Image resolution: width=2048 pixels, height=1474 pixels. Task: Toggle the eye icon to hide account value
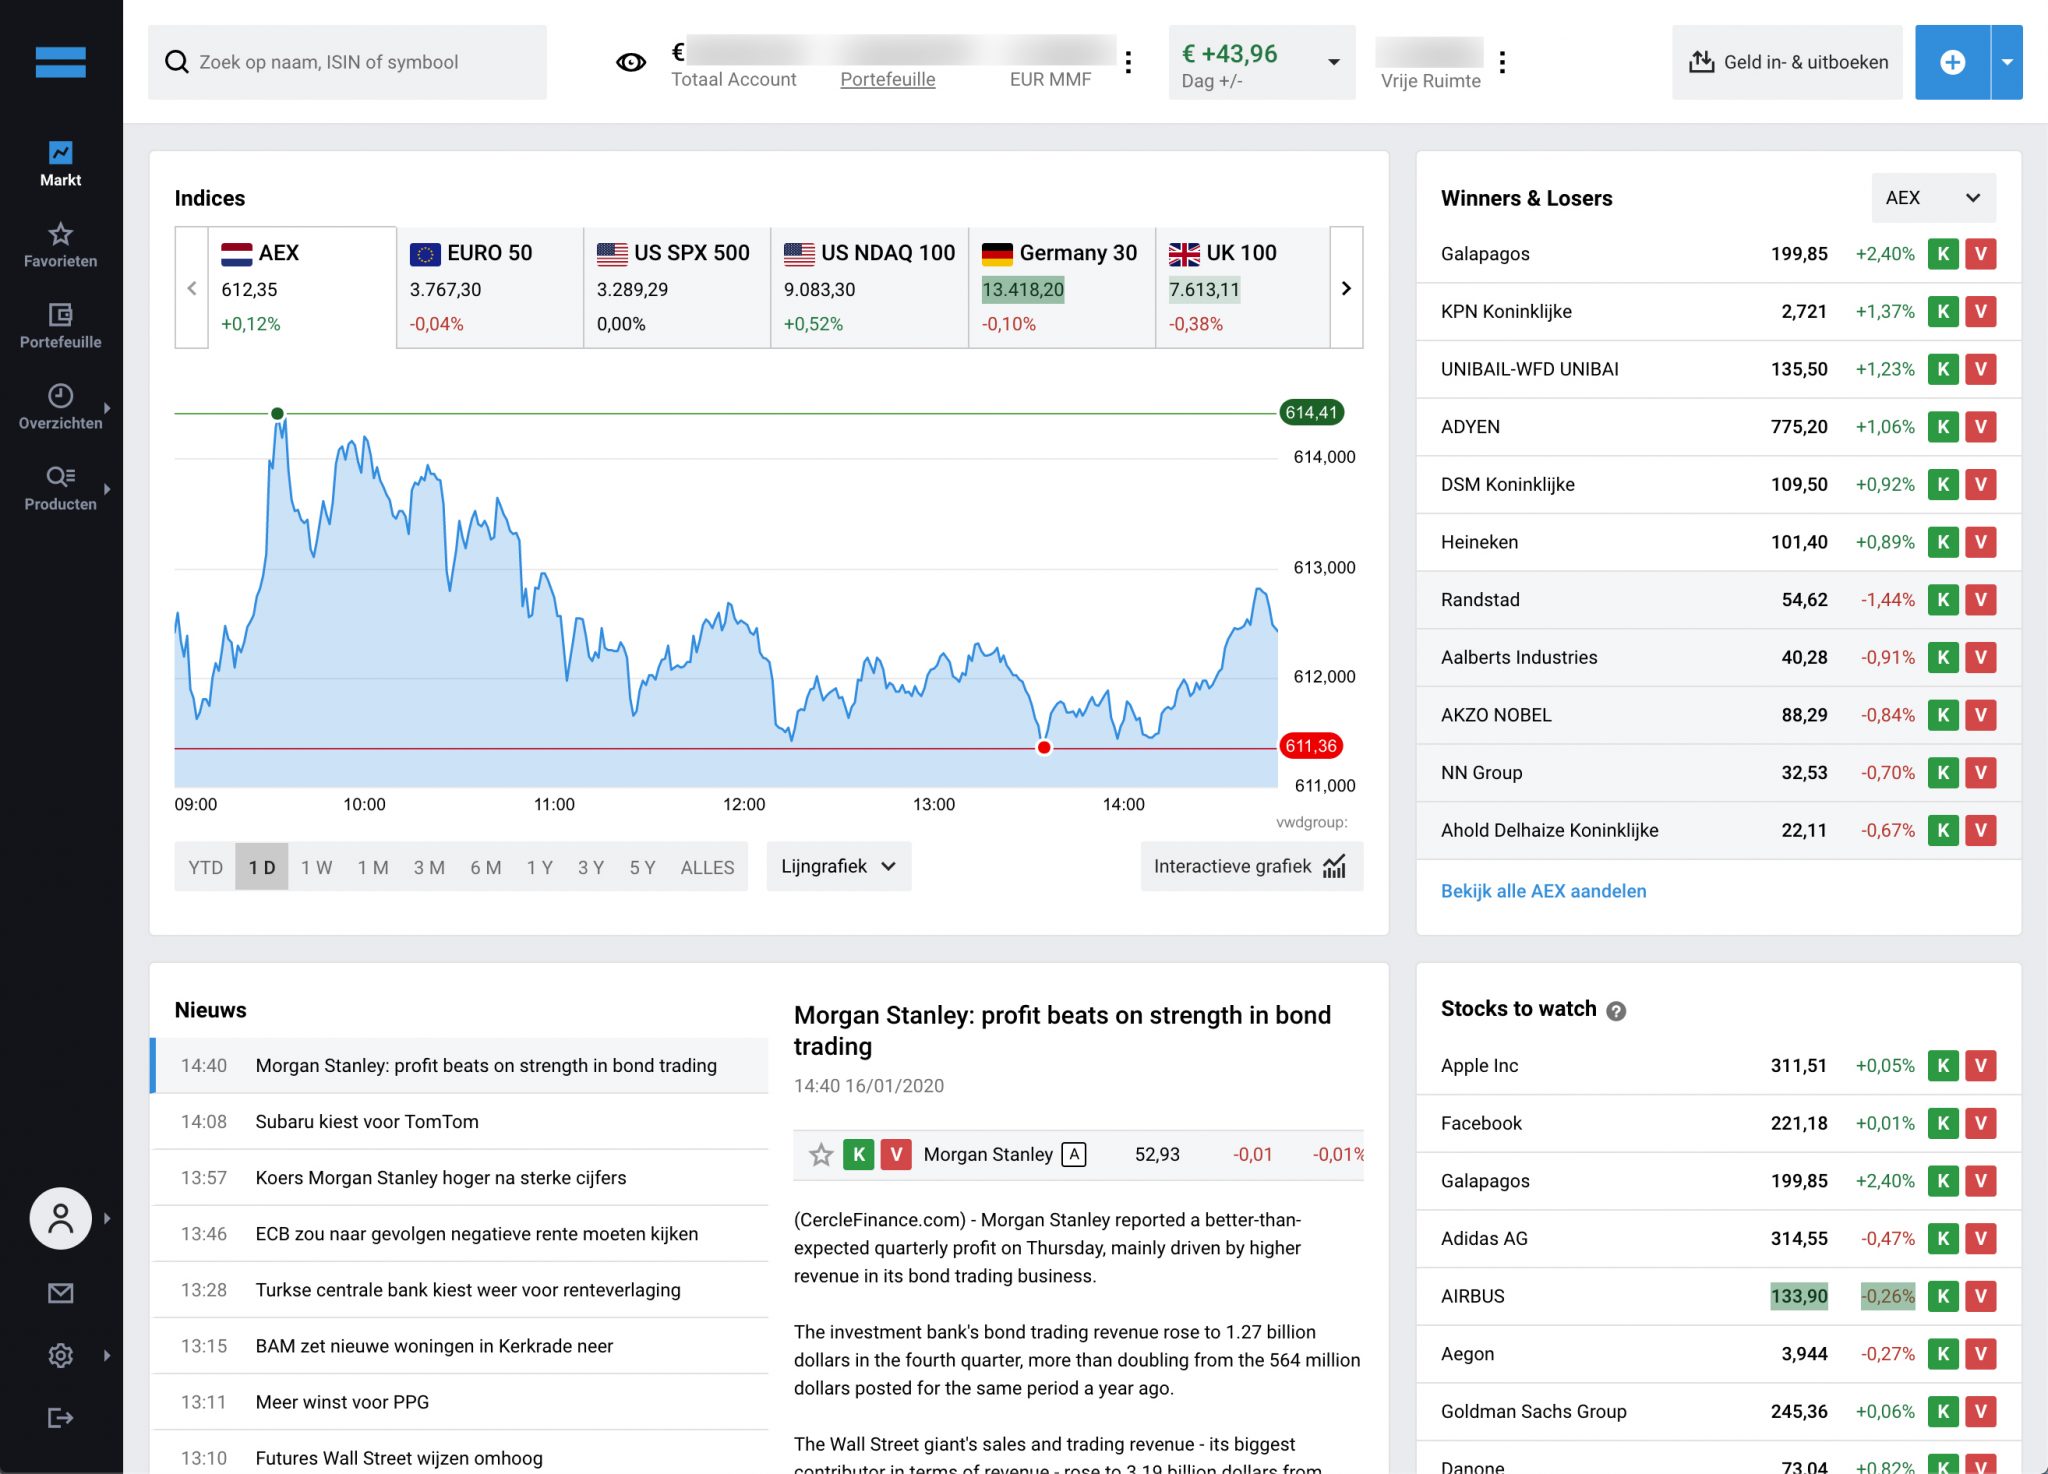tap(629, 62)
